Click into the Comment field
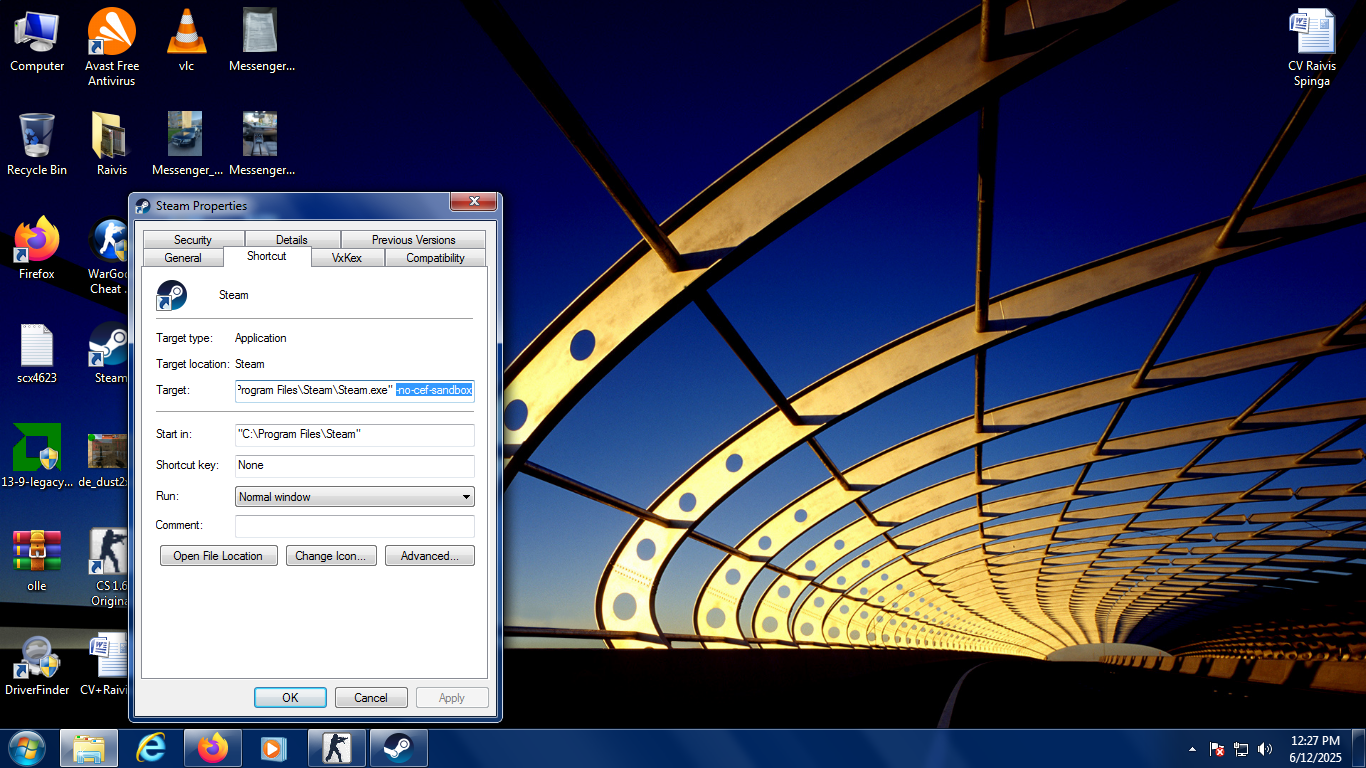The width and height of the screenshot is (1366, 768). pos(355,526)
